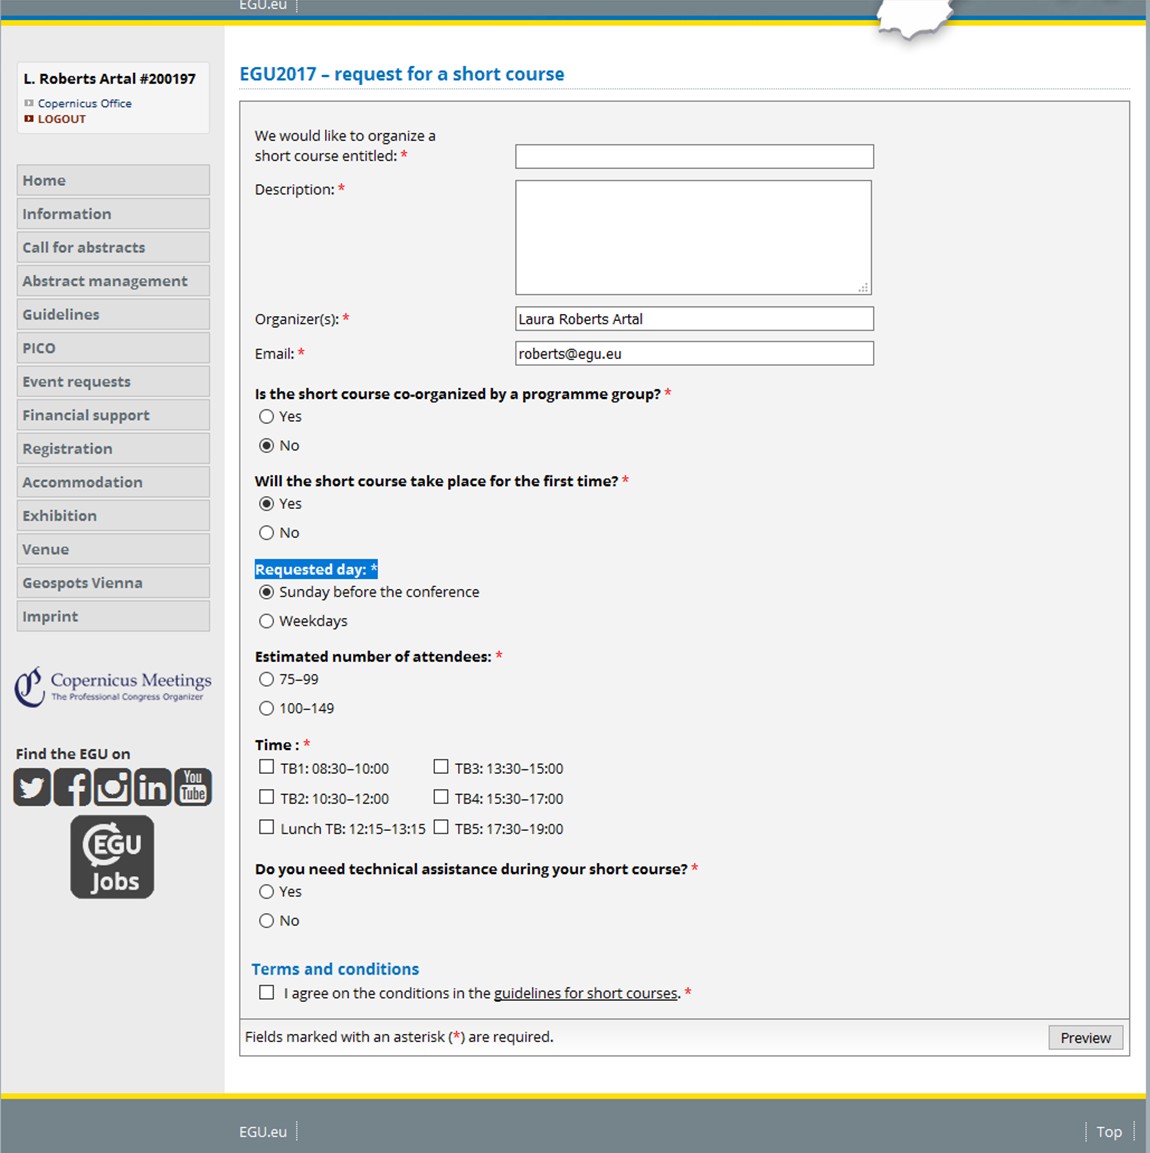Open the Abstract management menu item
1150x1153 pixels.
coord(113,281)
